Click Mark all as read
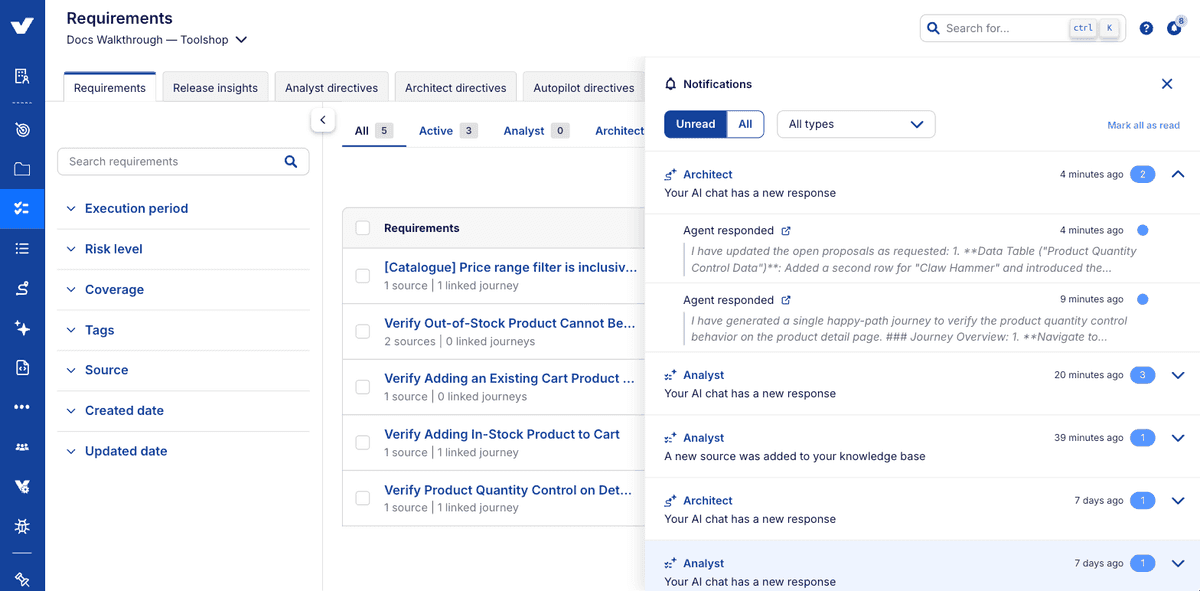1200x591 pixels. coord(1143,125)
